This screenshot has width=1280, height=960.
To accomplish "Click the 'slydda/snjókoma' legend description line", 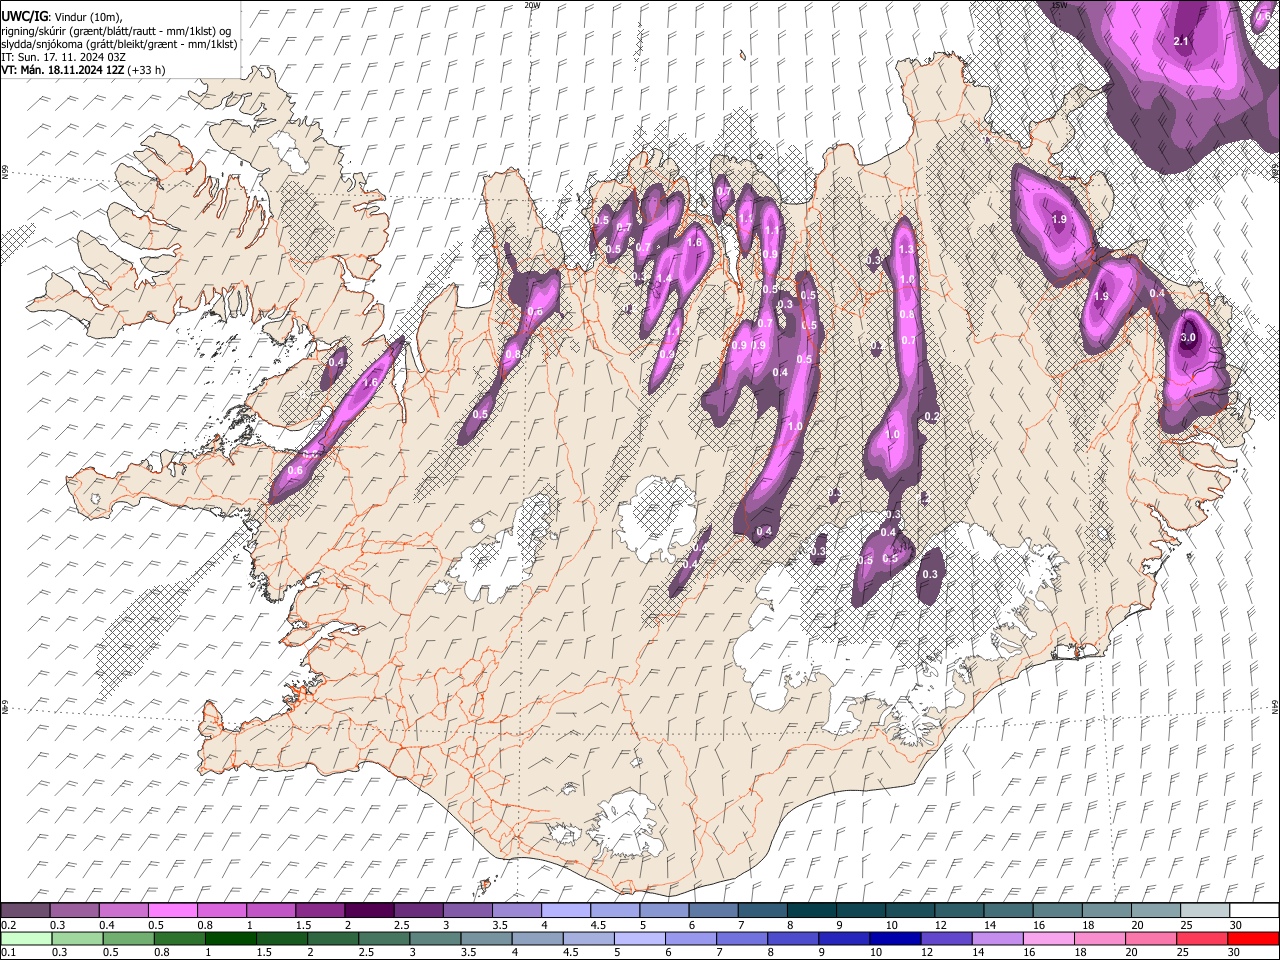I will point(119,44).
